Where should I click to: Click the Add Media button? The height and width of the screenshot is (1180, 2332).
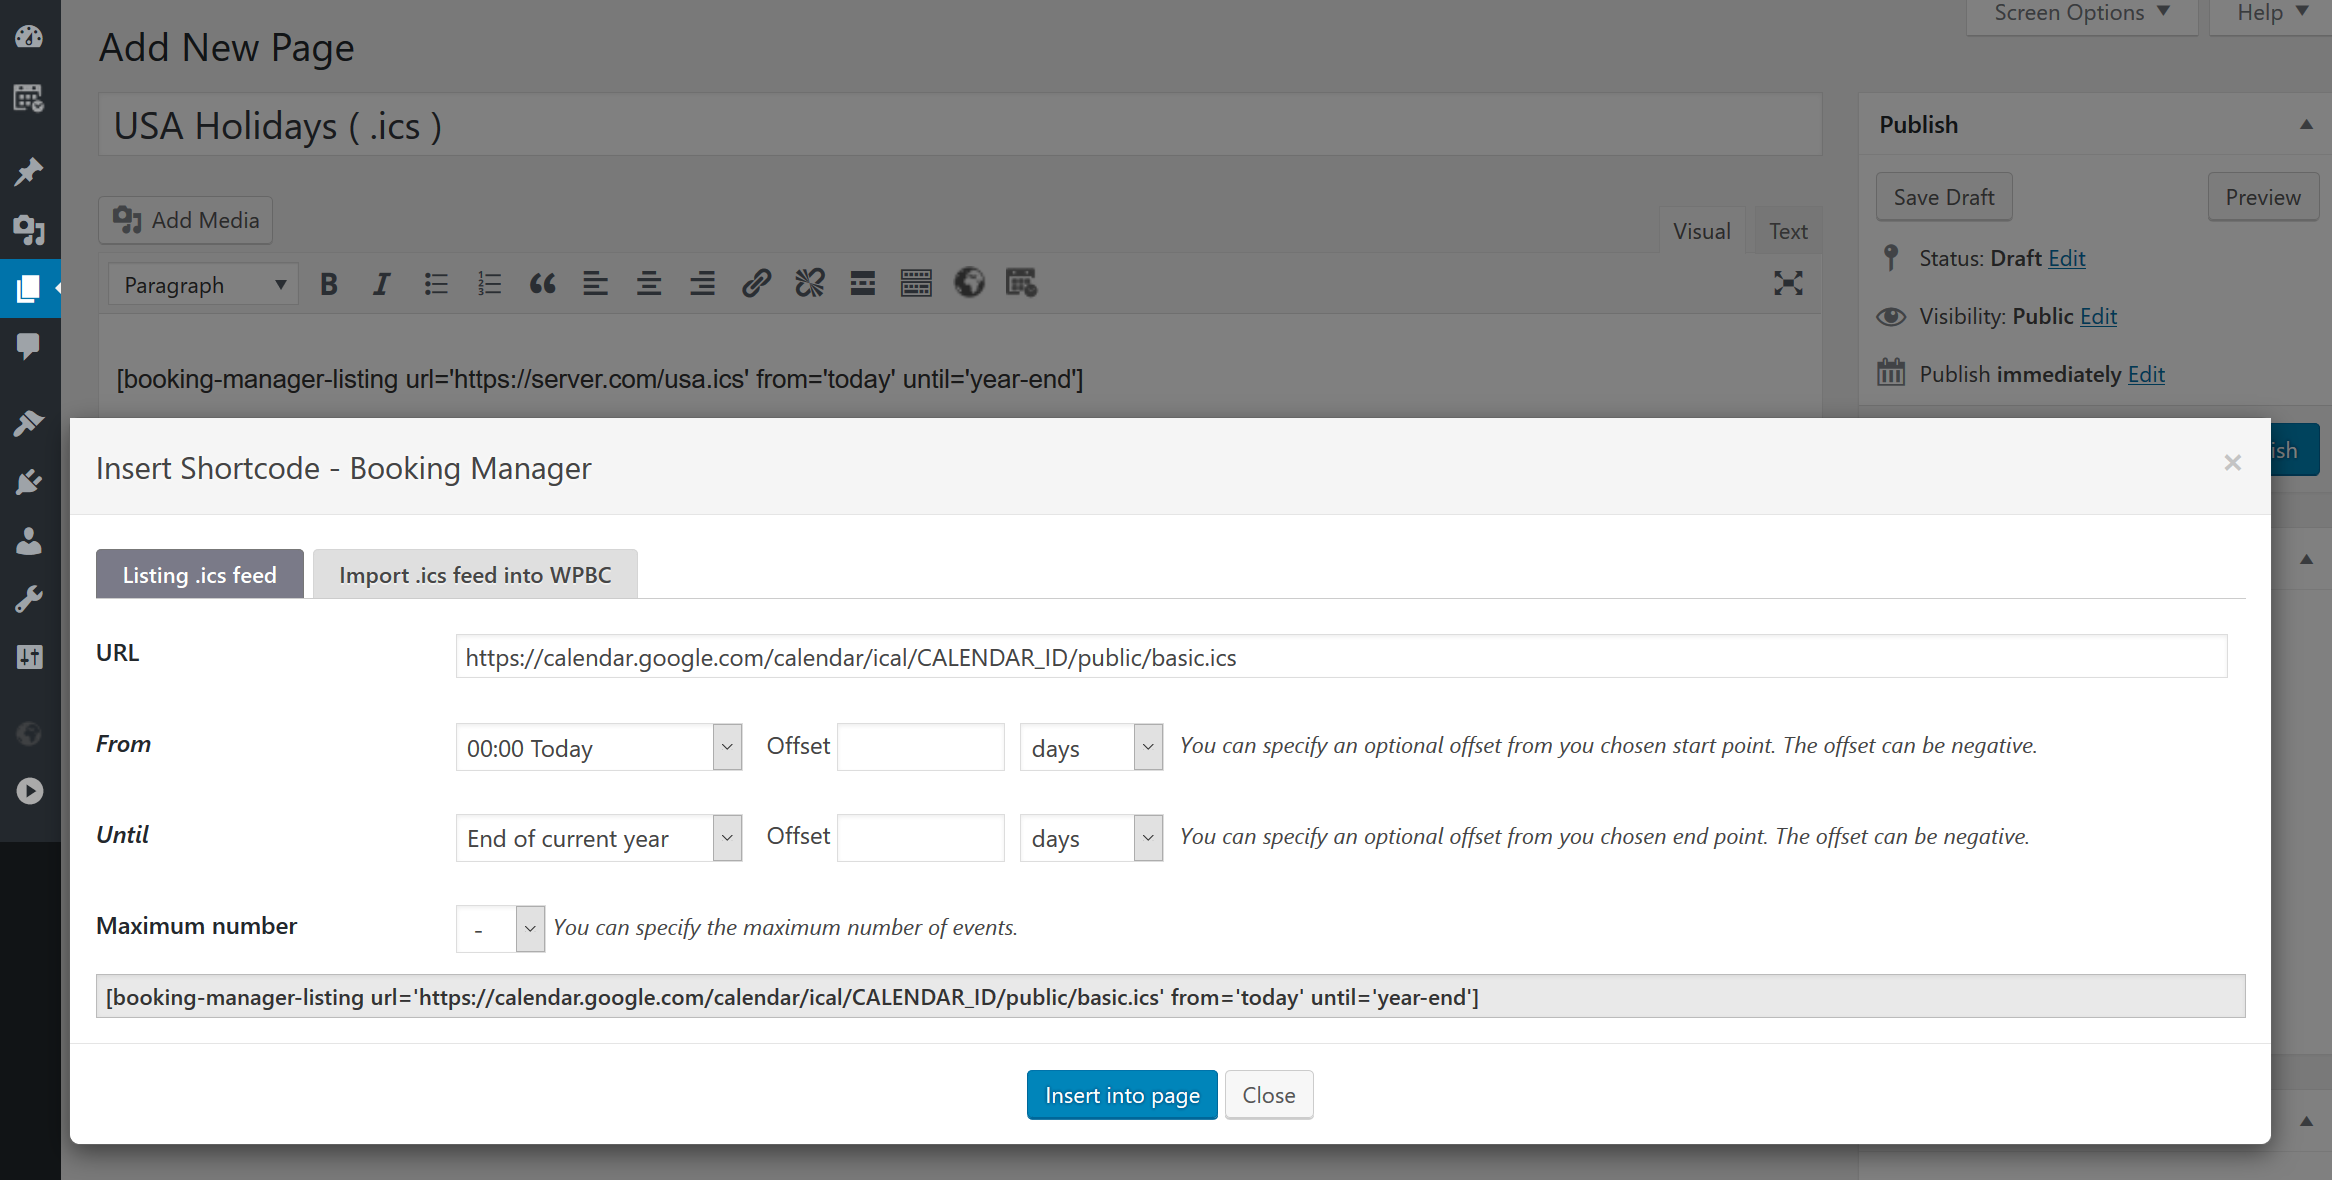(x=185, y=220)
